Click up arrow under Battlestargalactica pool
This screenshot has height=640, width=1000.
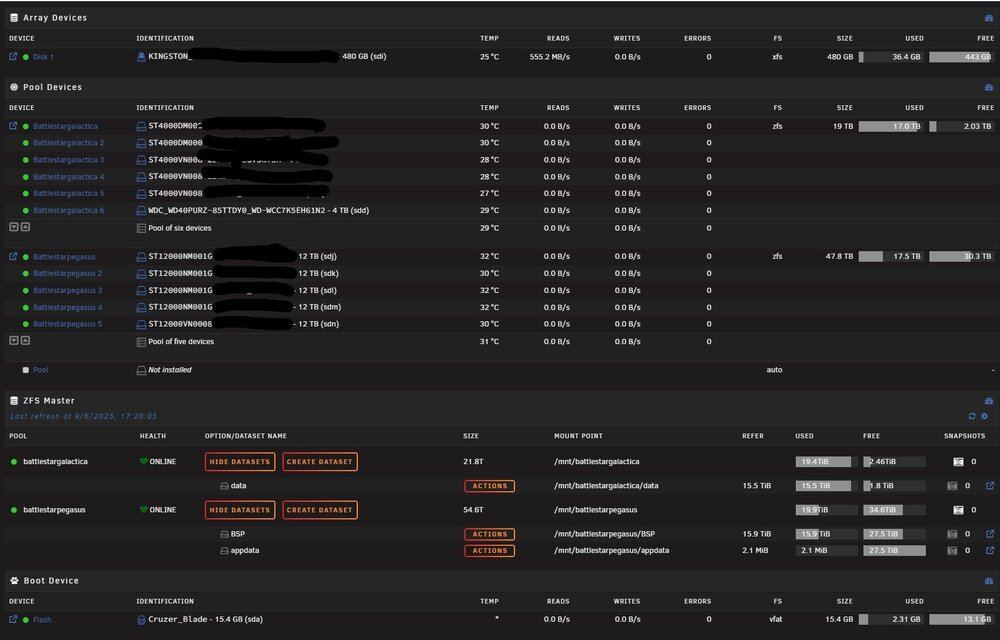pos(26,227)
